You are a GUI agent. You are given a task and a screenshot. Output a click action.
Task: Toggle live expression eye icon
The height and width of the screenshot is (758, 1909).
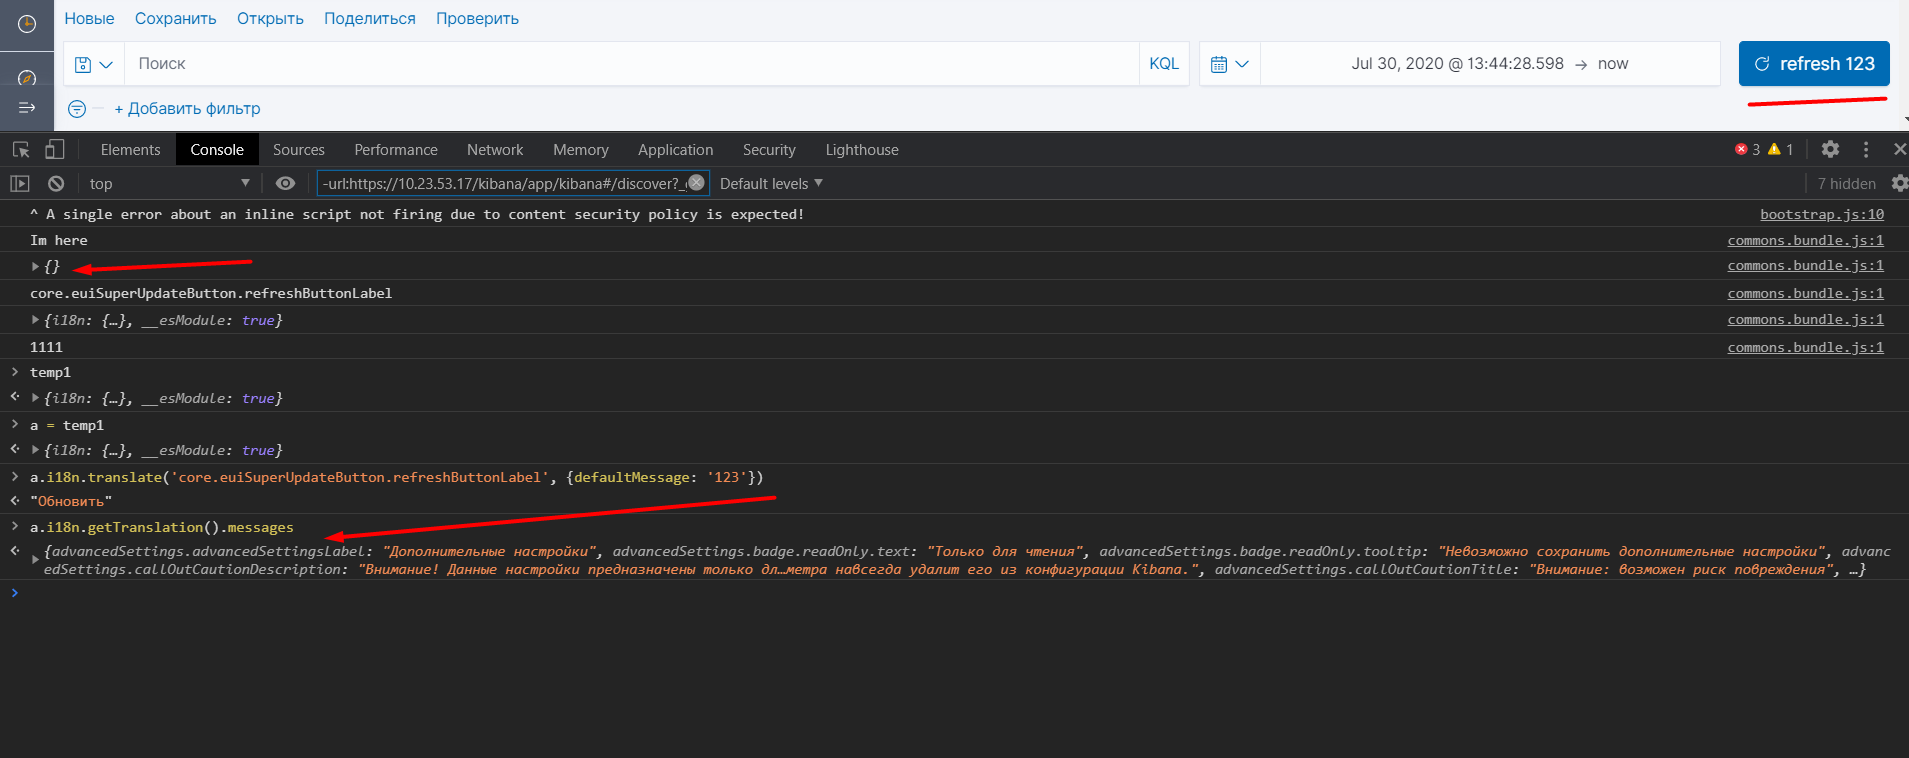click(x=285, y=183)
